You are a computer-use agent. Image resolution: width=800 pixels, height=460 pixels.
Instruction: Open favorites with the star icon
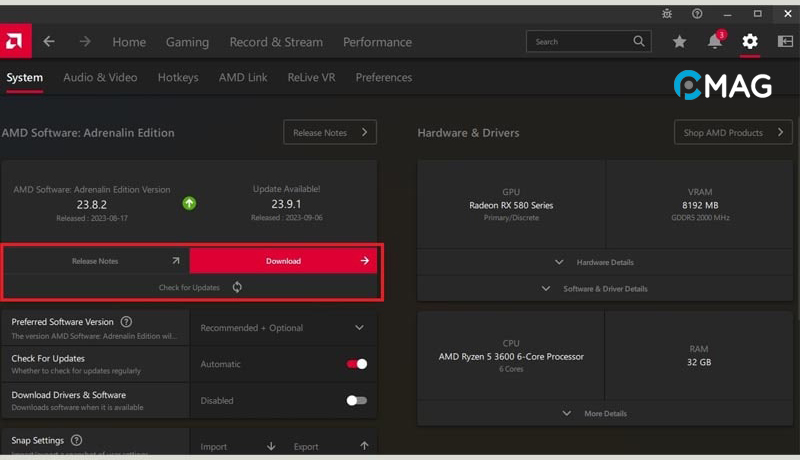point(680,42)
